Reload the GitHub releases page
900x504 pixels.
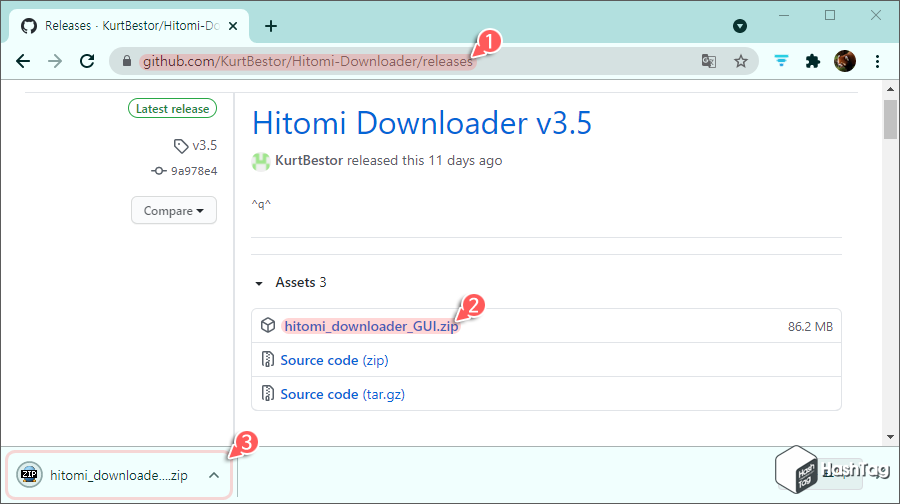point(87,61)
